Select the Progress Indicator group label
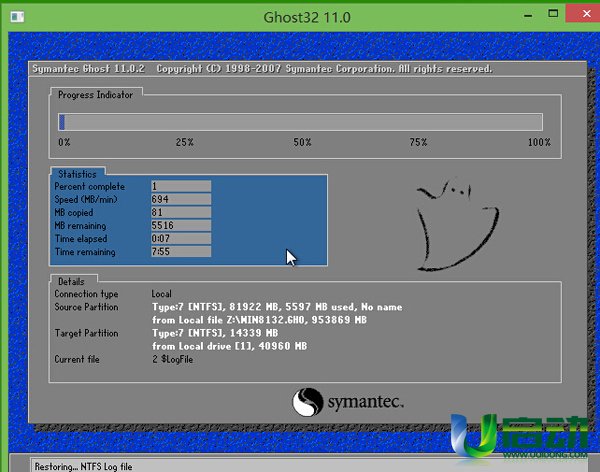This screenshot has height=472, width=600. pyautogui.click(x=96, y=95)
